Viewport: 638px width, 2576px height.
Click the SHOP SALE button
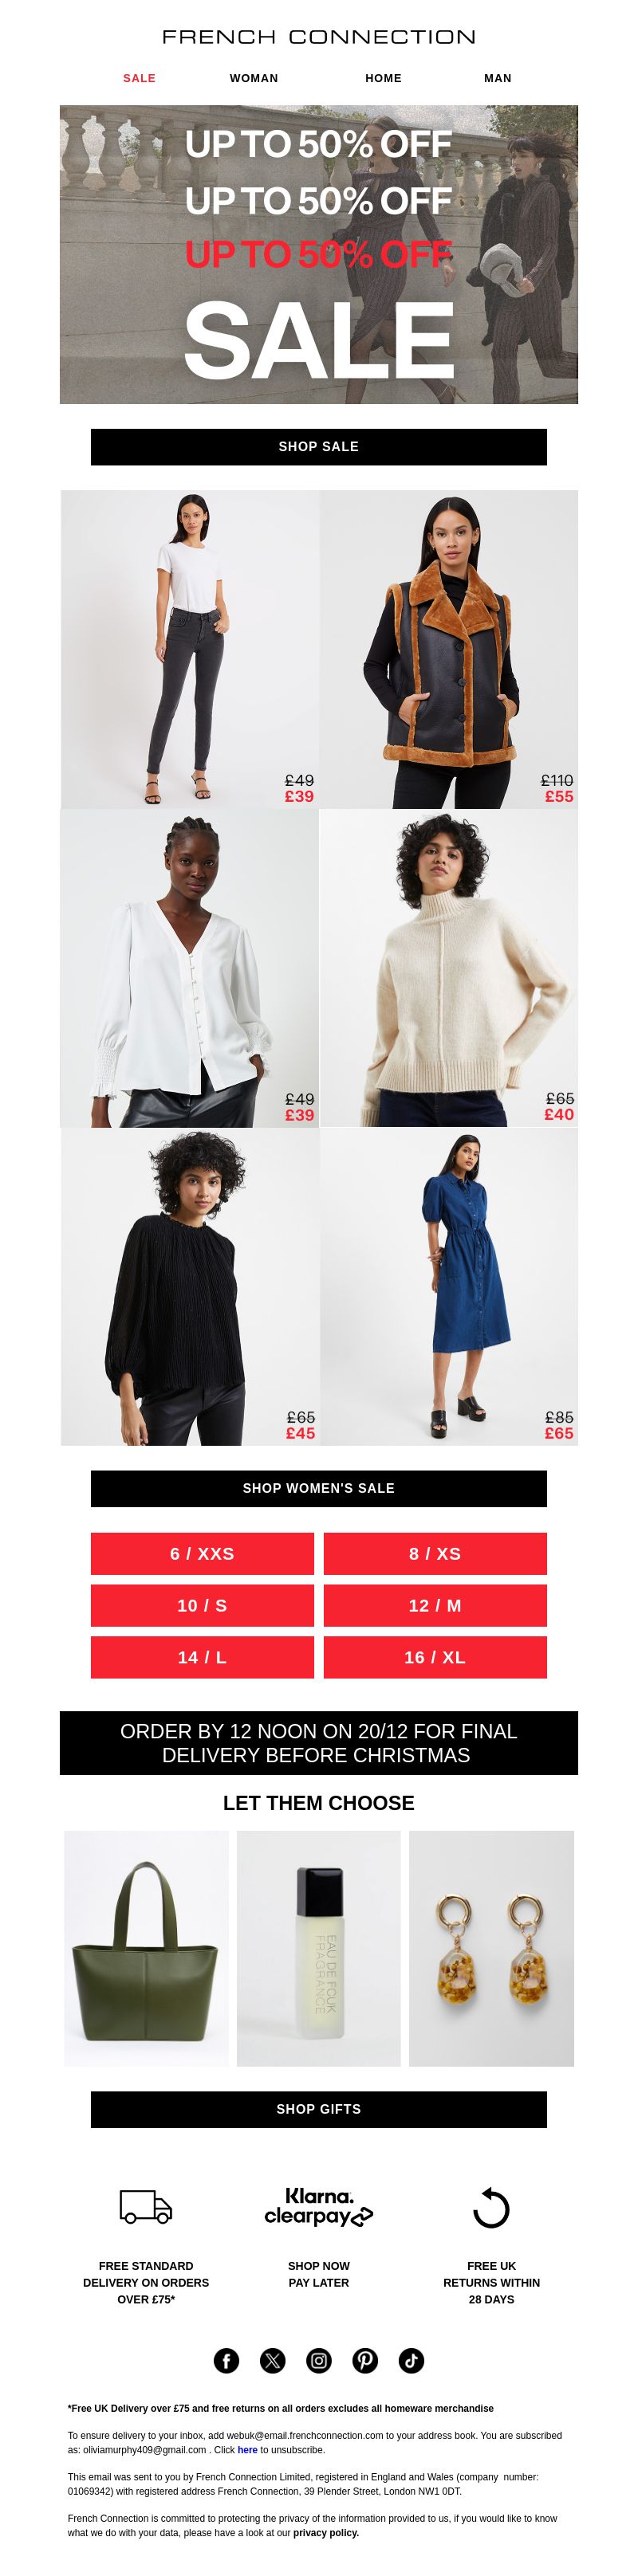point(319,447)
